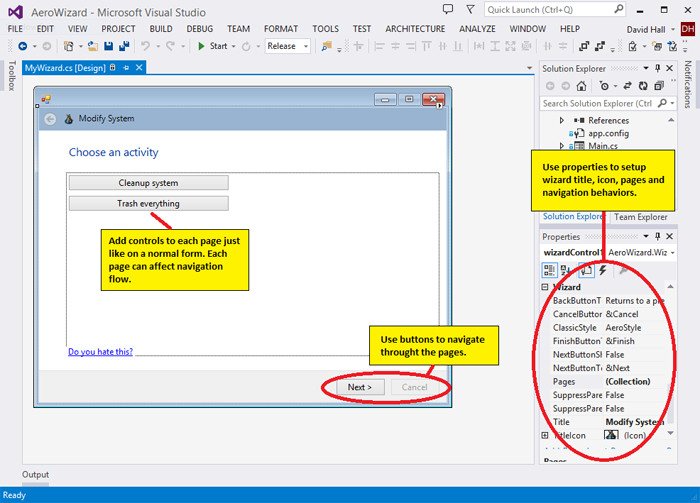The image size is (700, 503).
Task: Click the Align Lefts format icon
Action: 379,46
